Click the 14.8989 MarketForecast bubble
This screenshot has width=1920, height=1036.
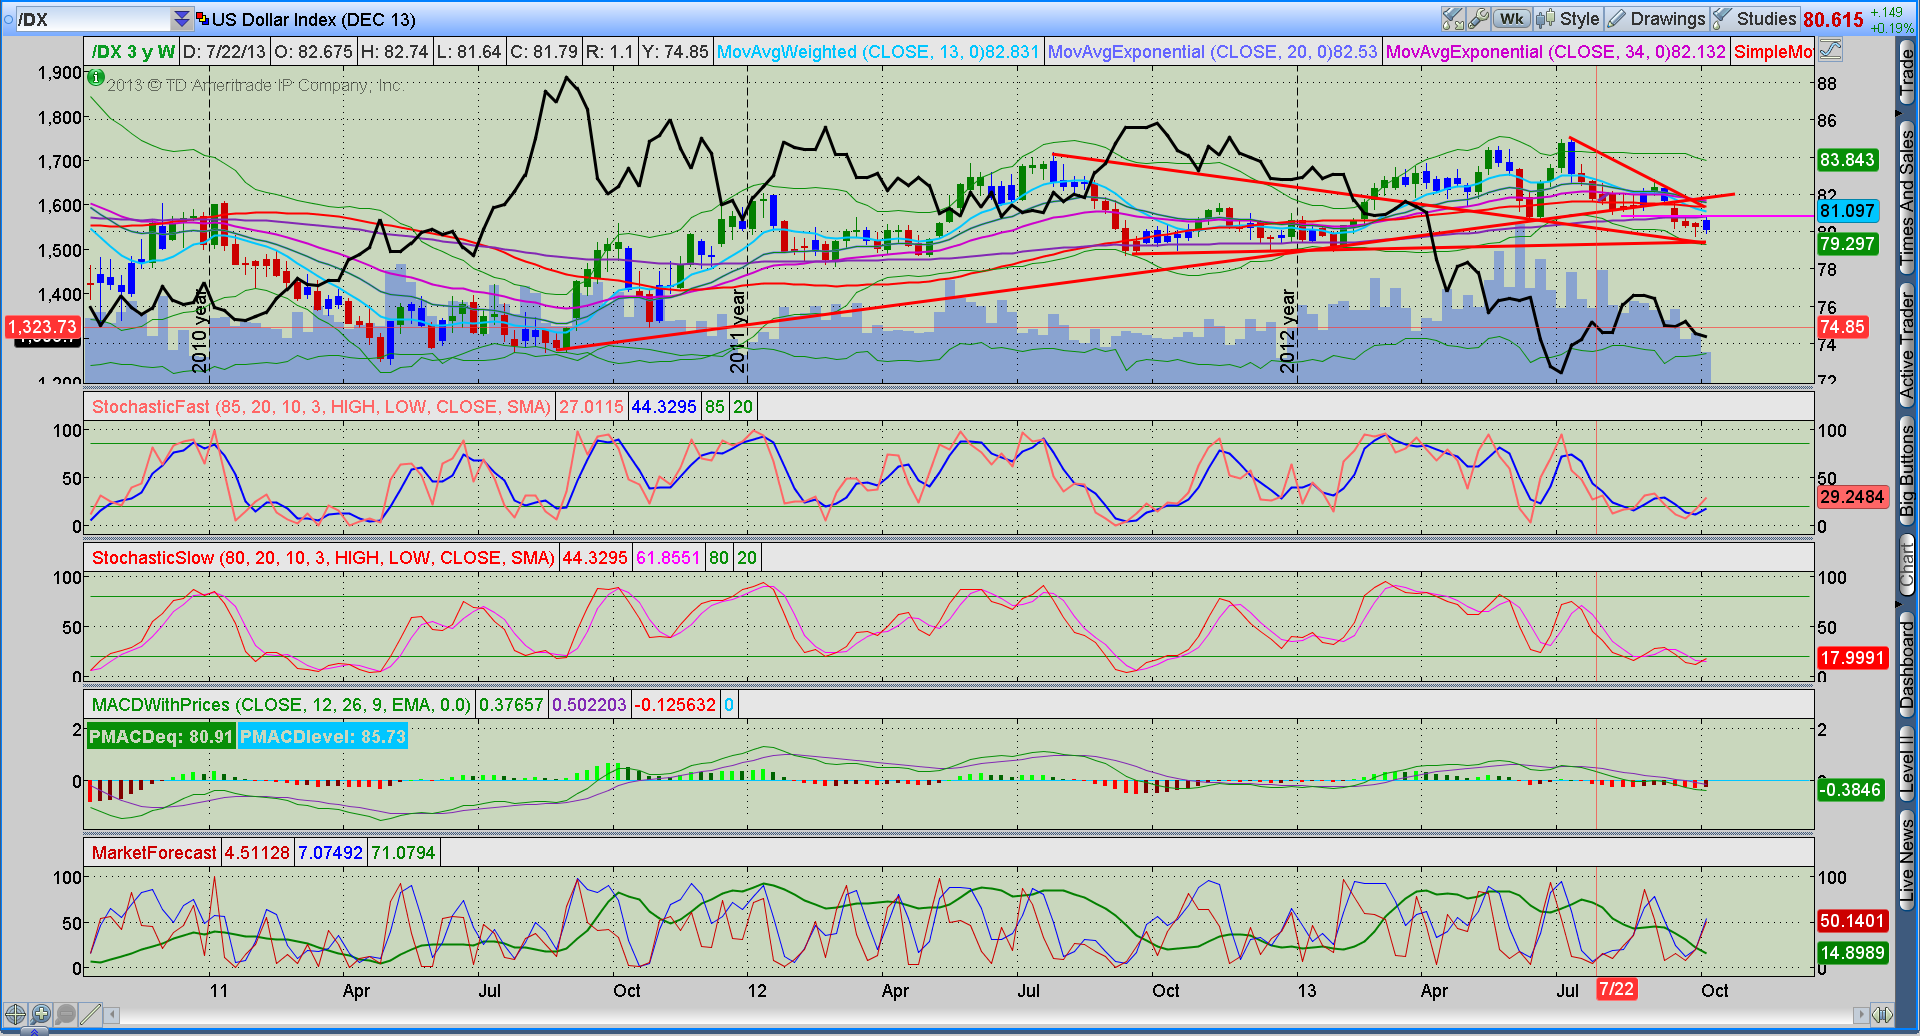coord(1851,952)
